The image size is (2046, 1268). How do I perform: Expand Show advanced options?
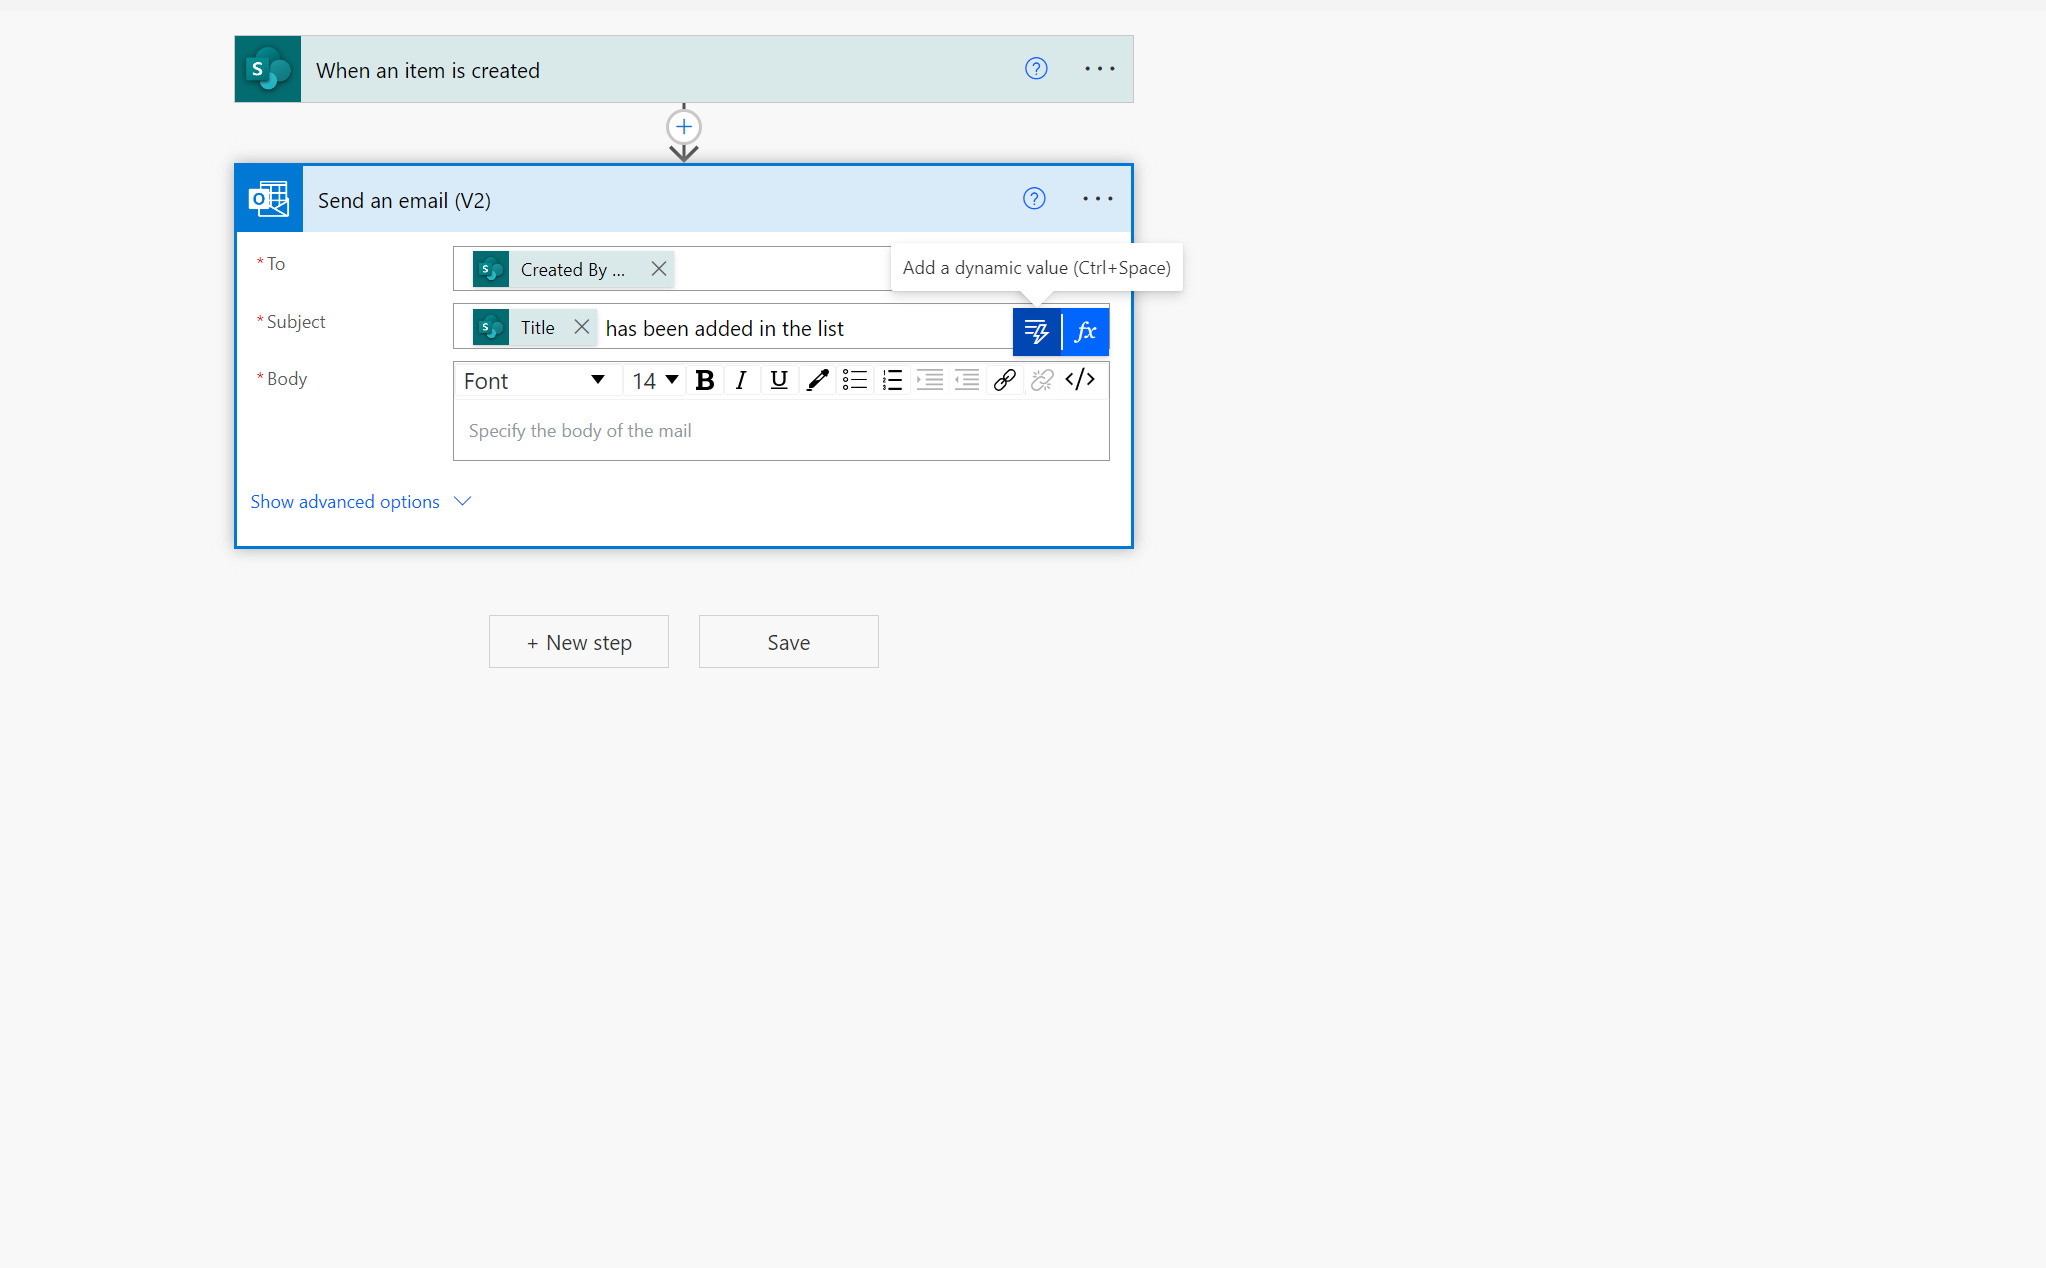coord(360,502)
